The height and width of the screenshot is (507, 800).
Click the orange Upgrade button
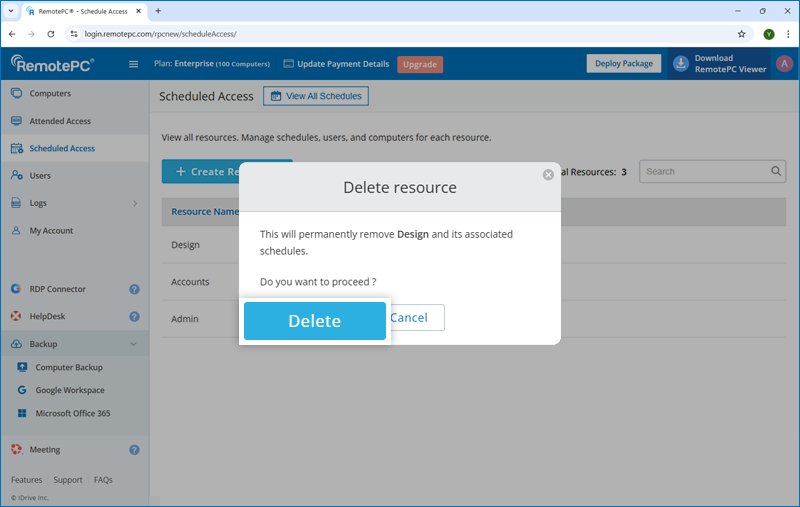(420, 64)
